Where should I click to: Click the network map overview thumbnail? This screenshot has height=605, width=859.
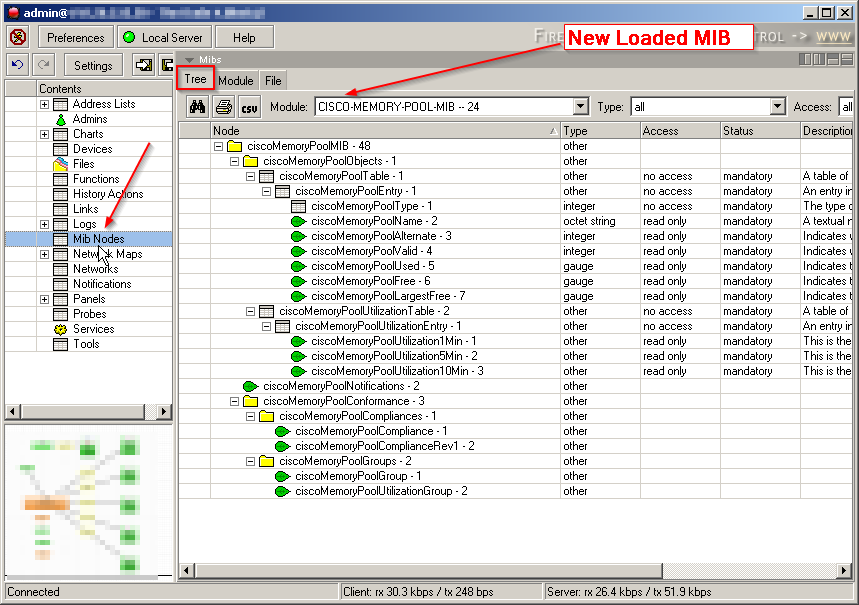(88, 502)
